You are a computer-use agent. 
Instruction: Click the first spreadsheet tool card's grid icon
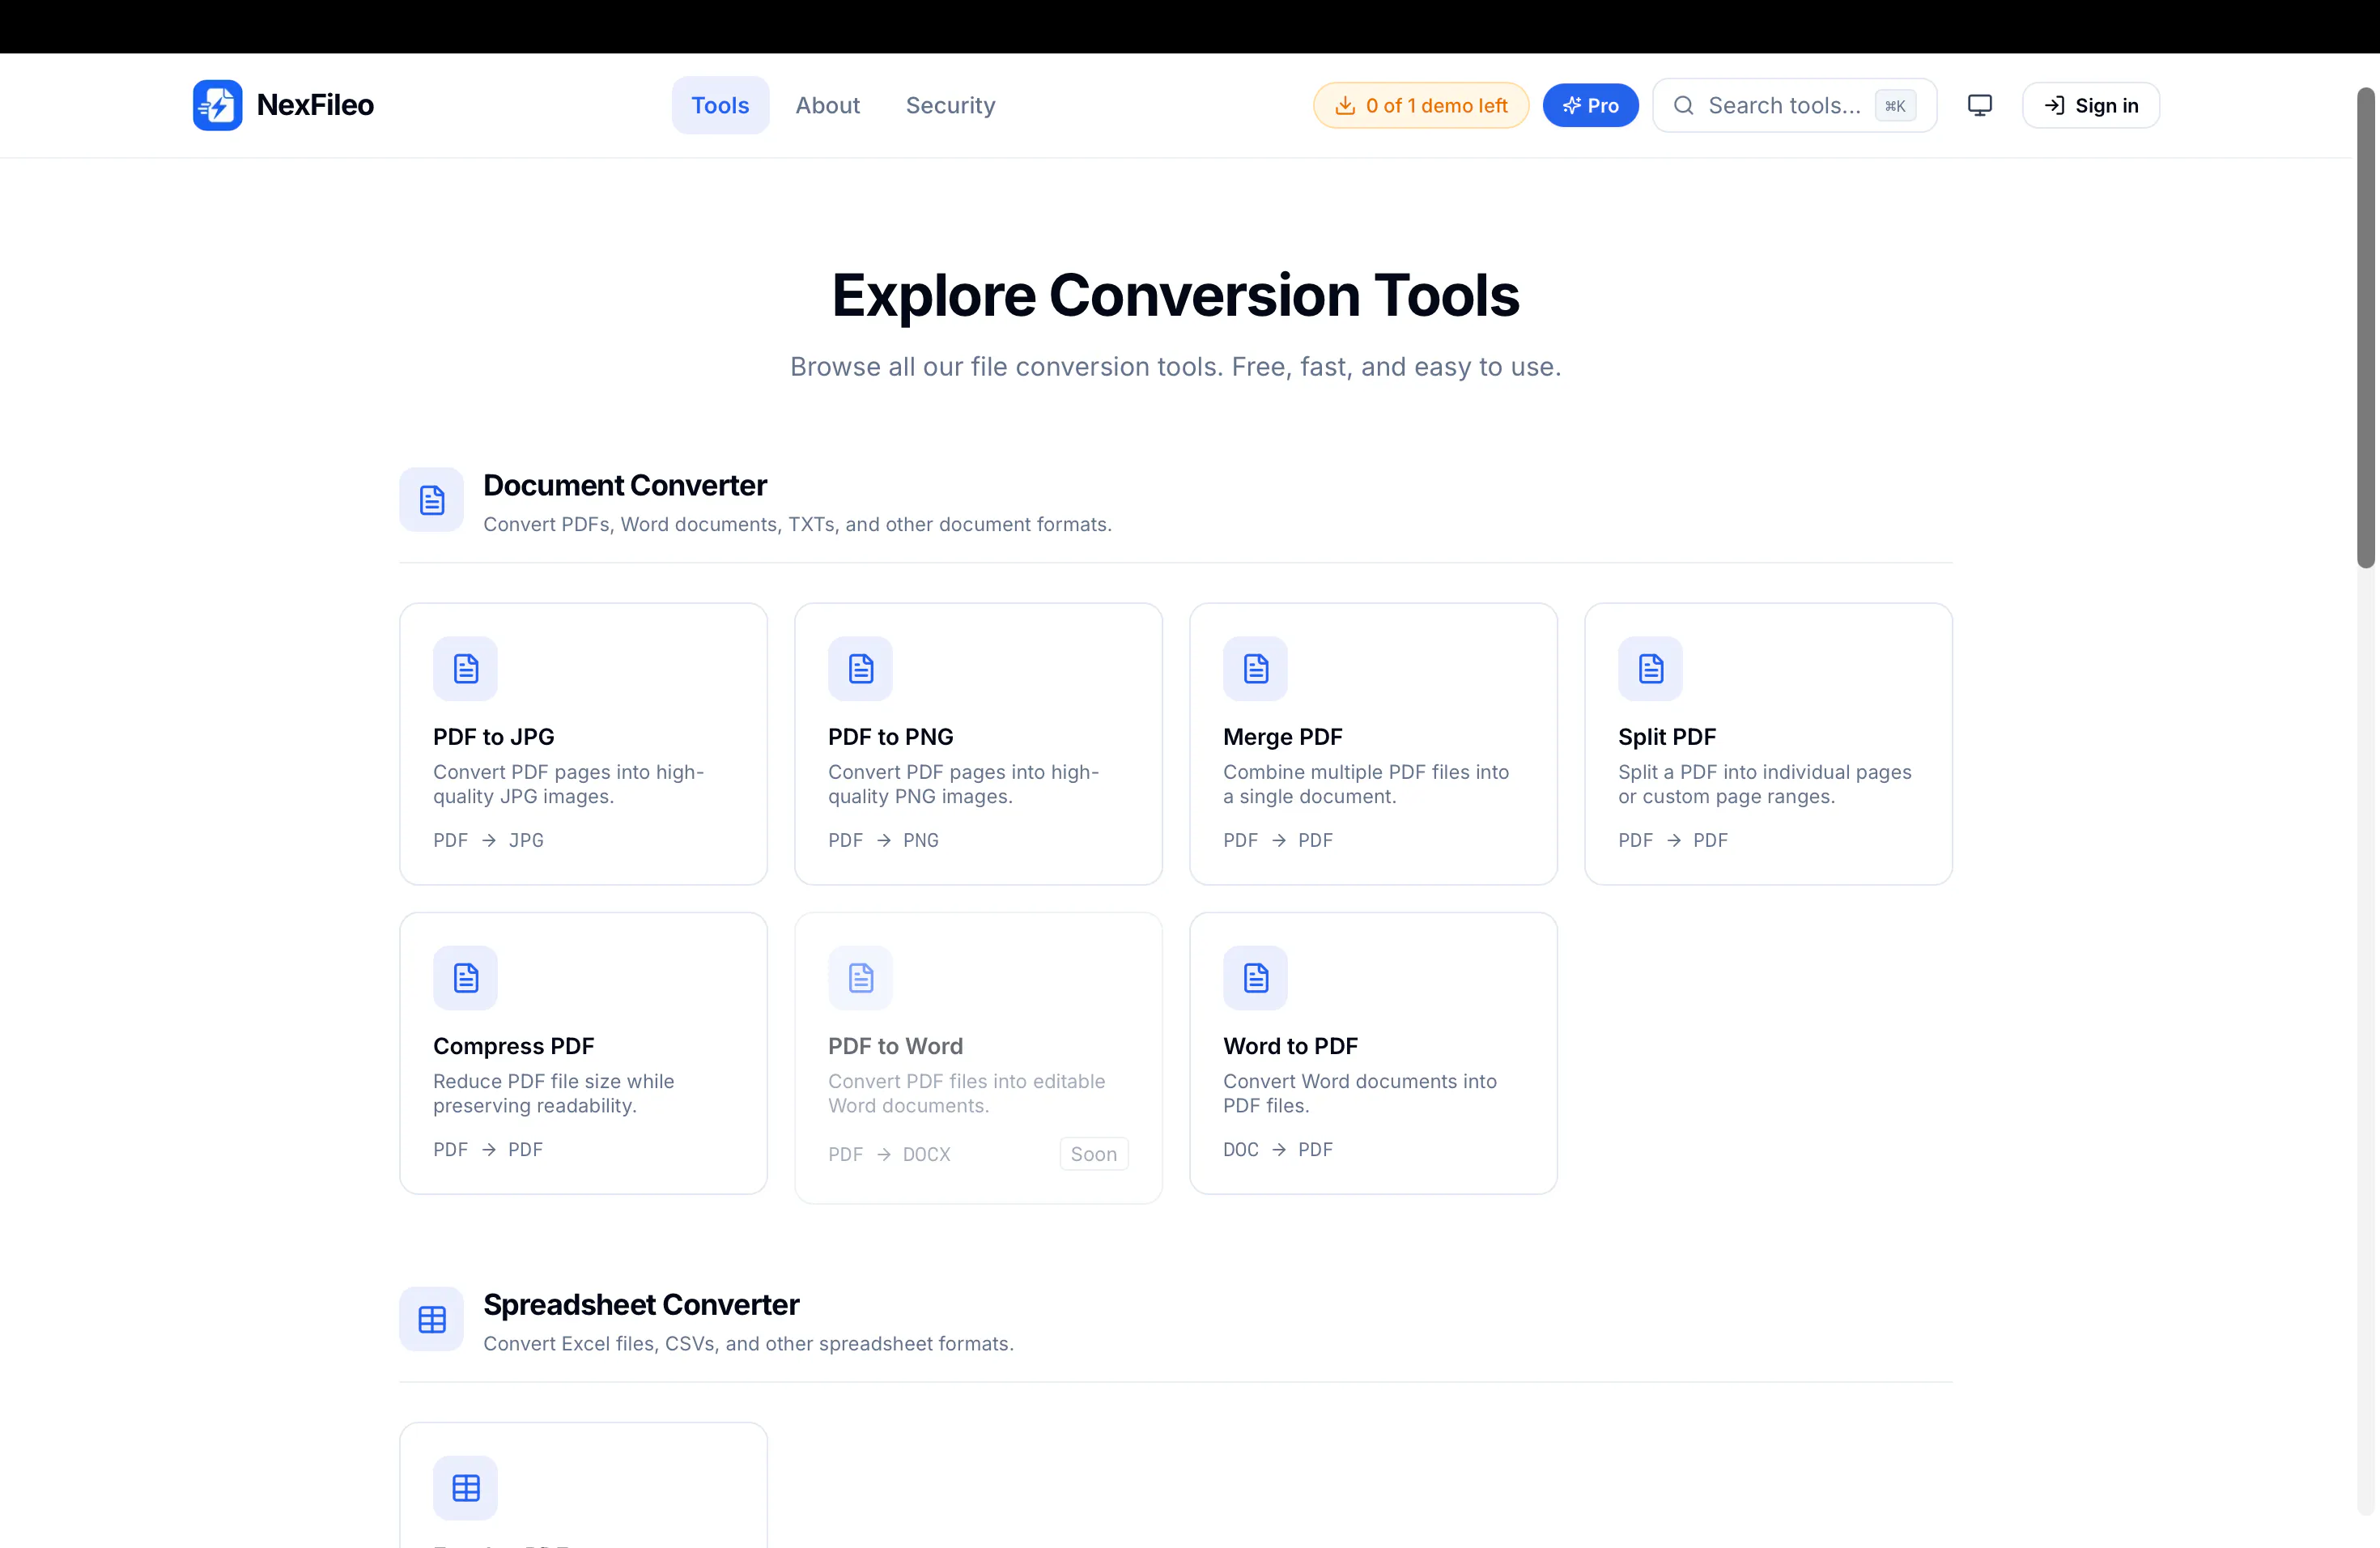tap(465, 1487)
